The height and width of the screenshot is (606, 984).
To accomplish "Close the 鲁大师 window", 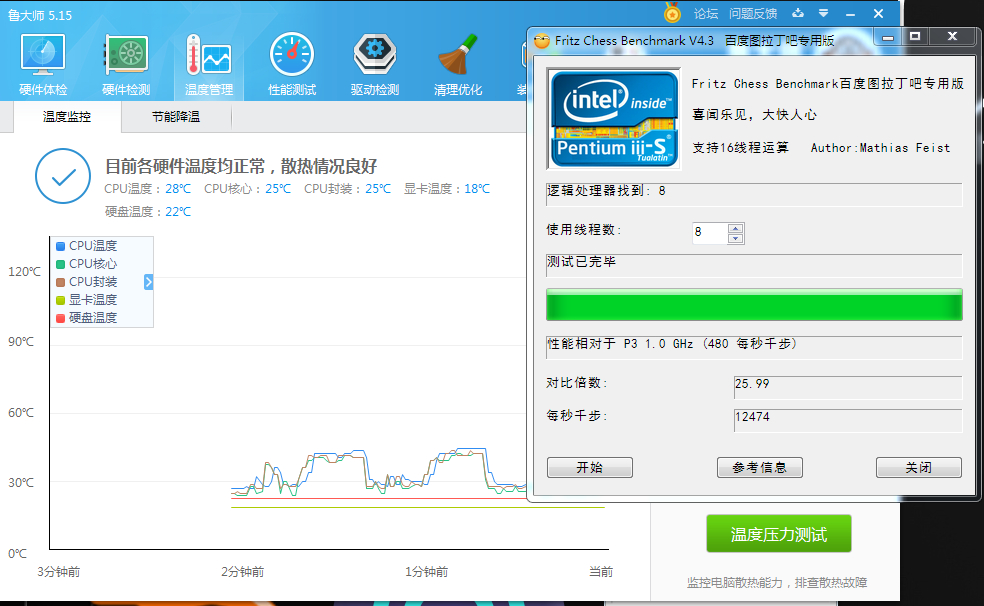I will pos(879,13).
